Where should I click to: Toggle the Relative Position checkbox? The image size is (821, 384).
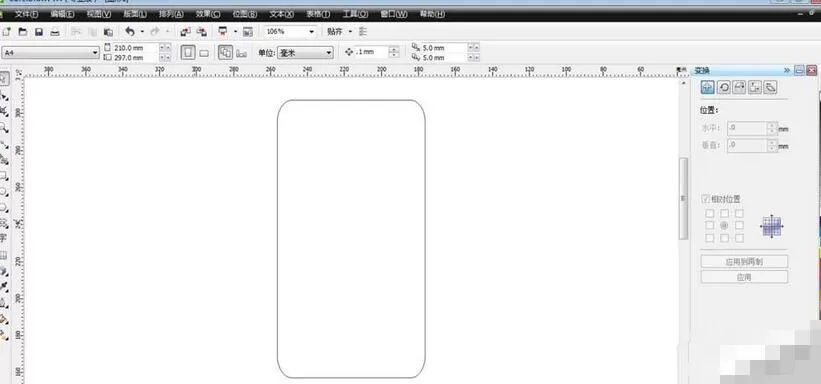tap(706, 199)
